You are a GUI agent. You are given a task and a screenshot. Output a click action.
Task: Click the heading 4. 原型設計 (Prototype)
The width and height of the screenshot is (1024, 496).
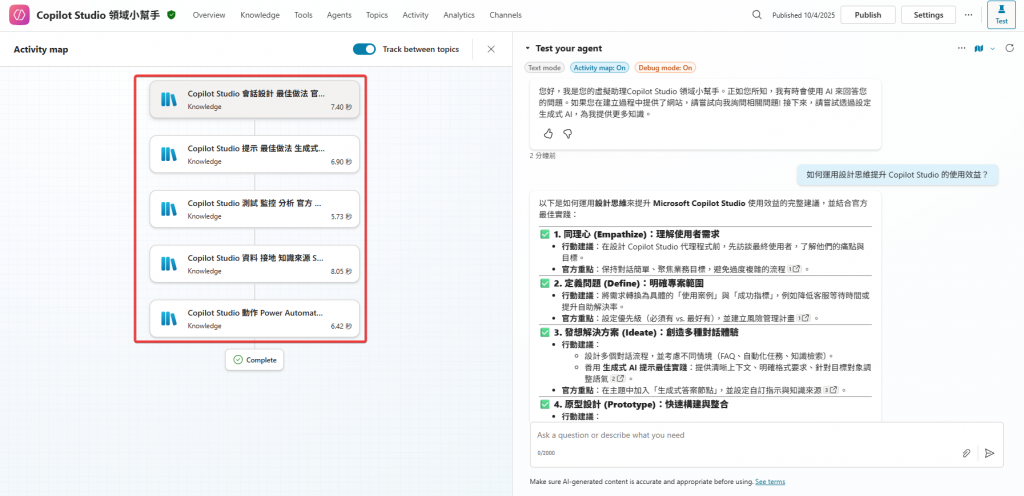pyautogui.click(x=641, y=405)
